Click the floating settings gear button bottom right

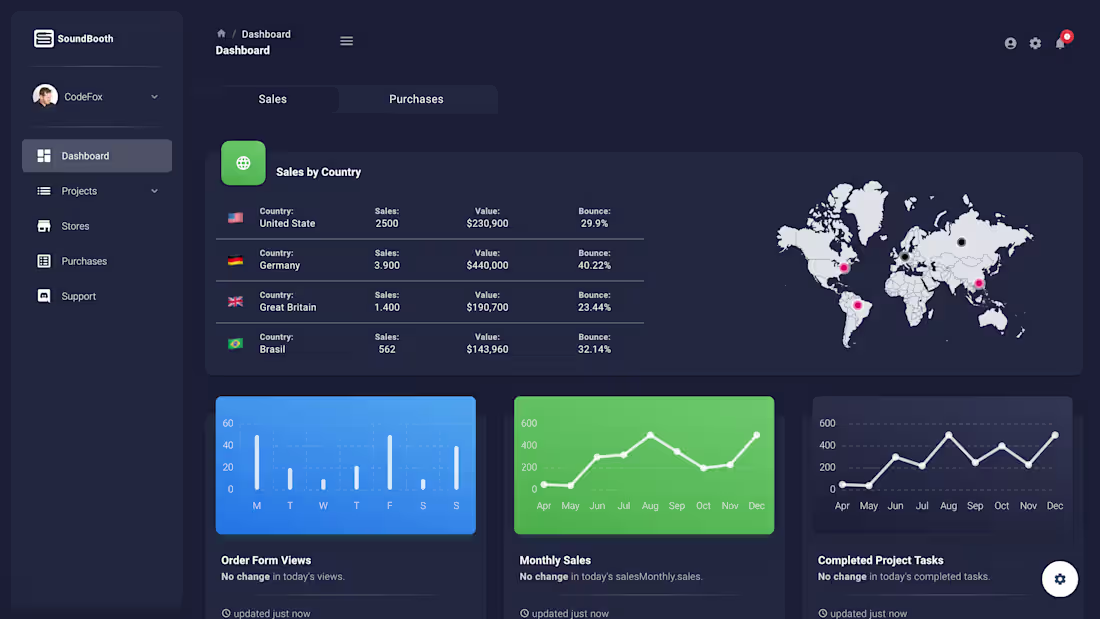[1059, 579]
